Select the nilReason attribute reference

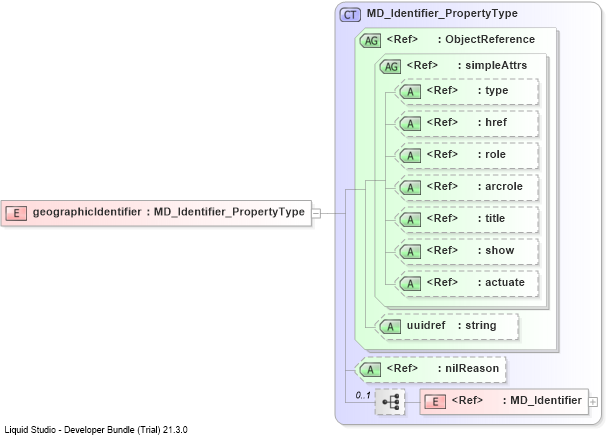coord(432,370)
